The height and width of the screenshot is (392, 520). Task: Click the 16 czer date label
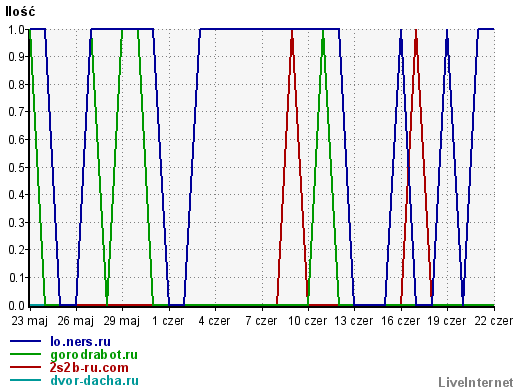point(400,321)
